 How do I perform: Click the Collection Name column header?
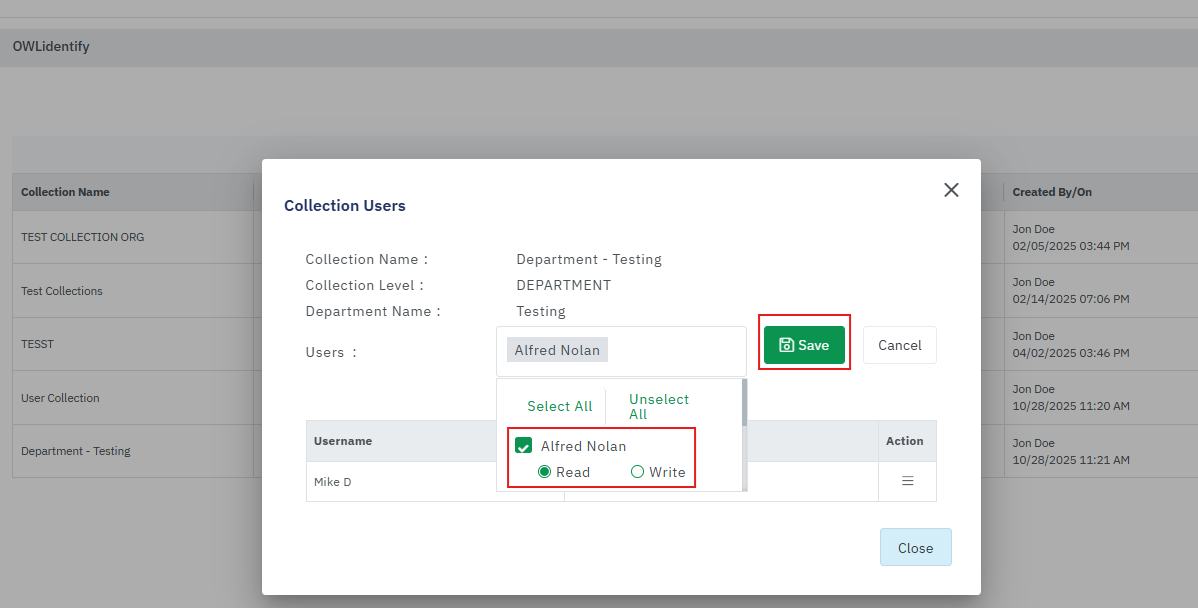click(65, 192)
